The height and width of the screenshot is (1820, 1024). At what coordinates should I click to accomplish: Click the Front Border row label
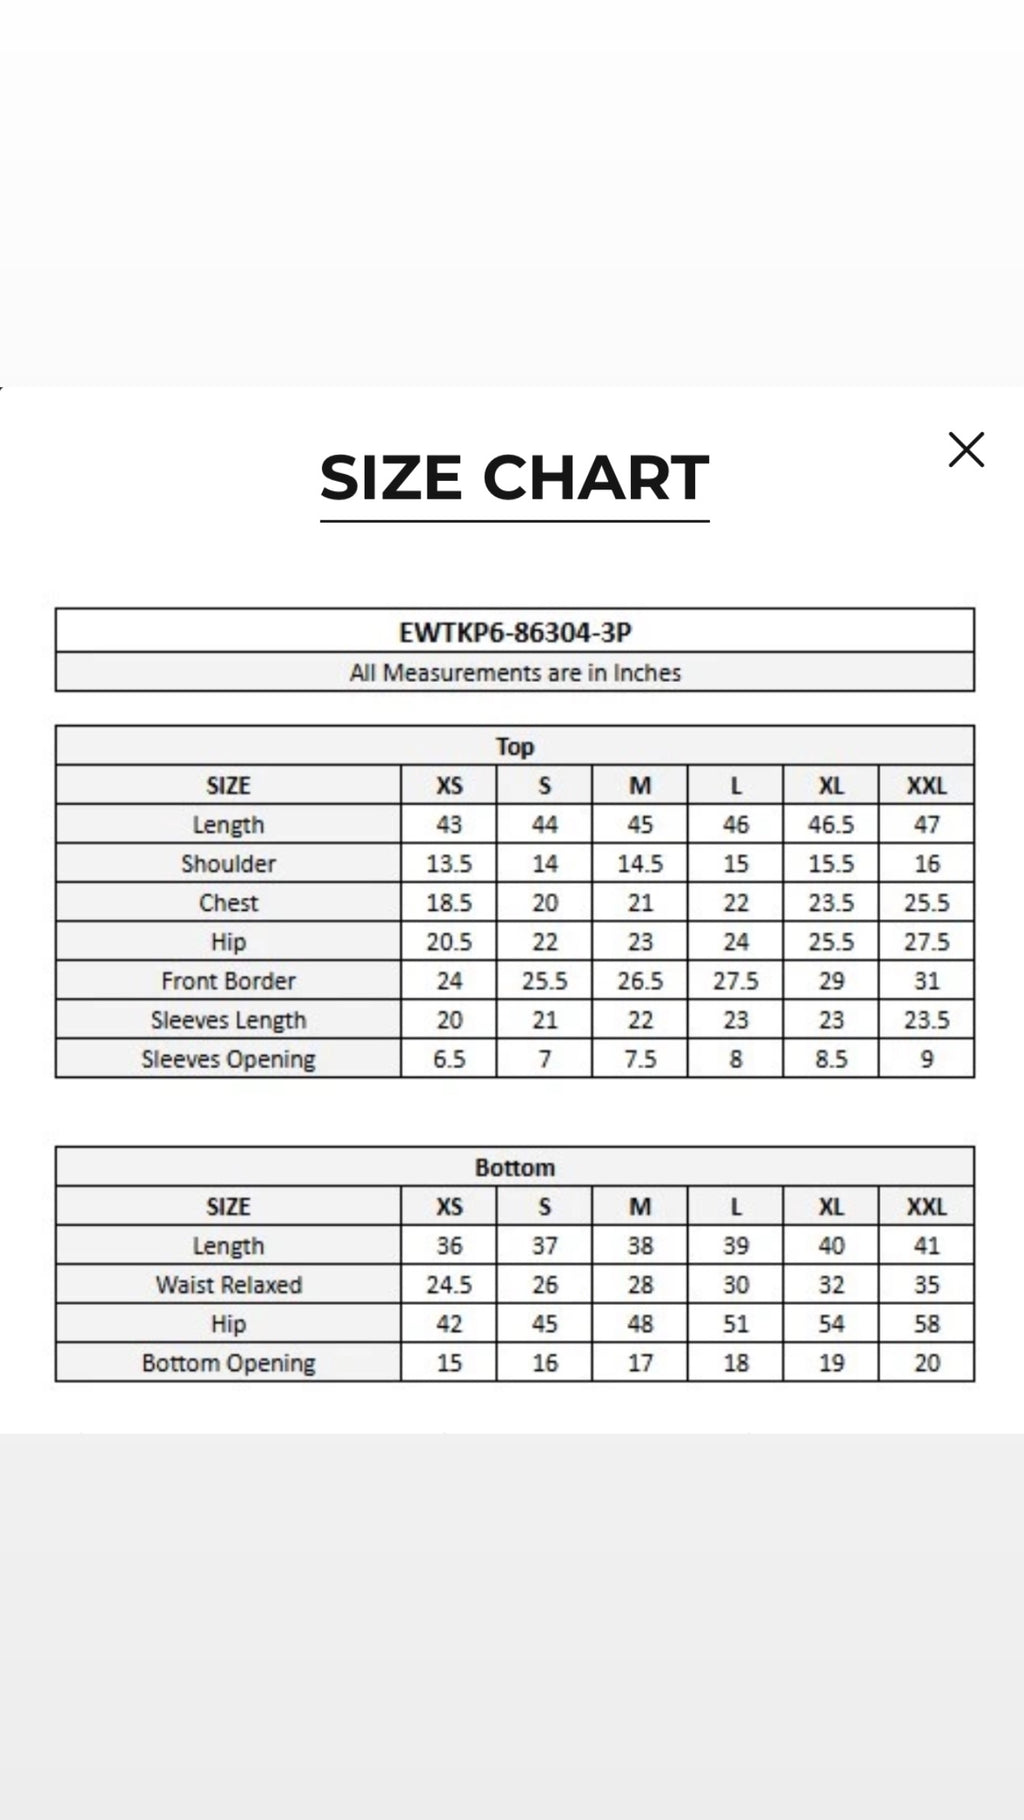(228, 980)
